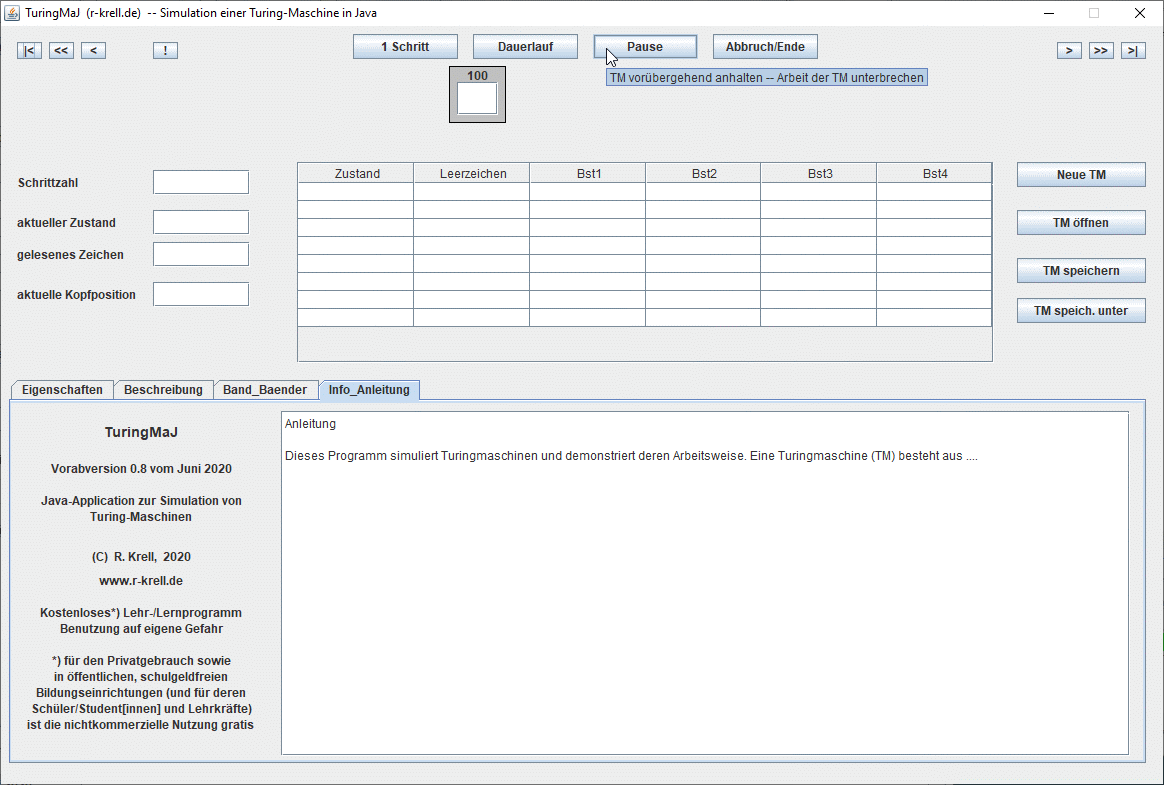Execute one step with 1 Schritt
Image resolution: width=1164 pixels, height=785 pixels.
[x=405, y=47]
